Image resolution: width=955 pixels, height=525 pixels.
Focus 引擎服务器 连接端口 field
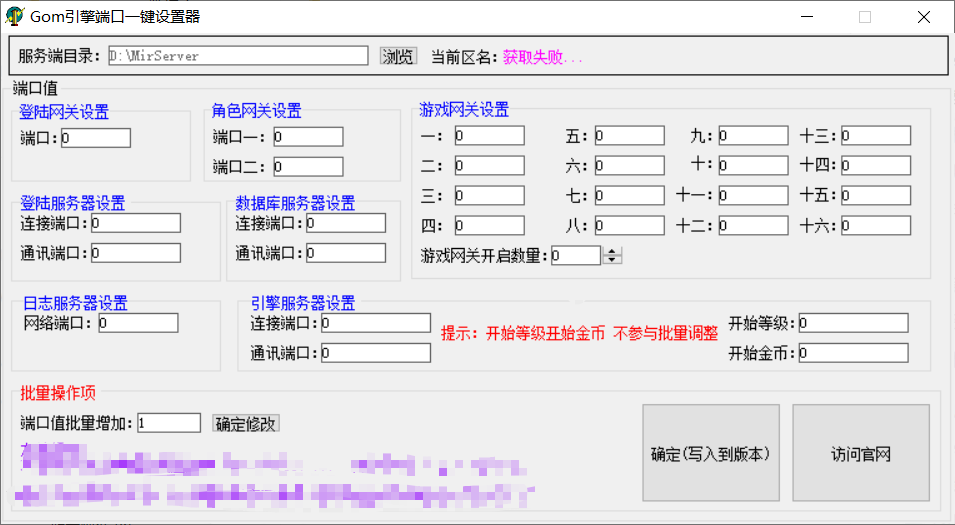376,323
